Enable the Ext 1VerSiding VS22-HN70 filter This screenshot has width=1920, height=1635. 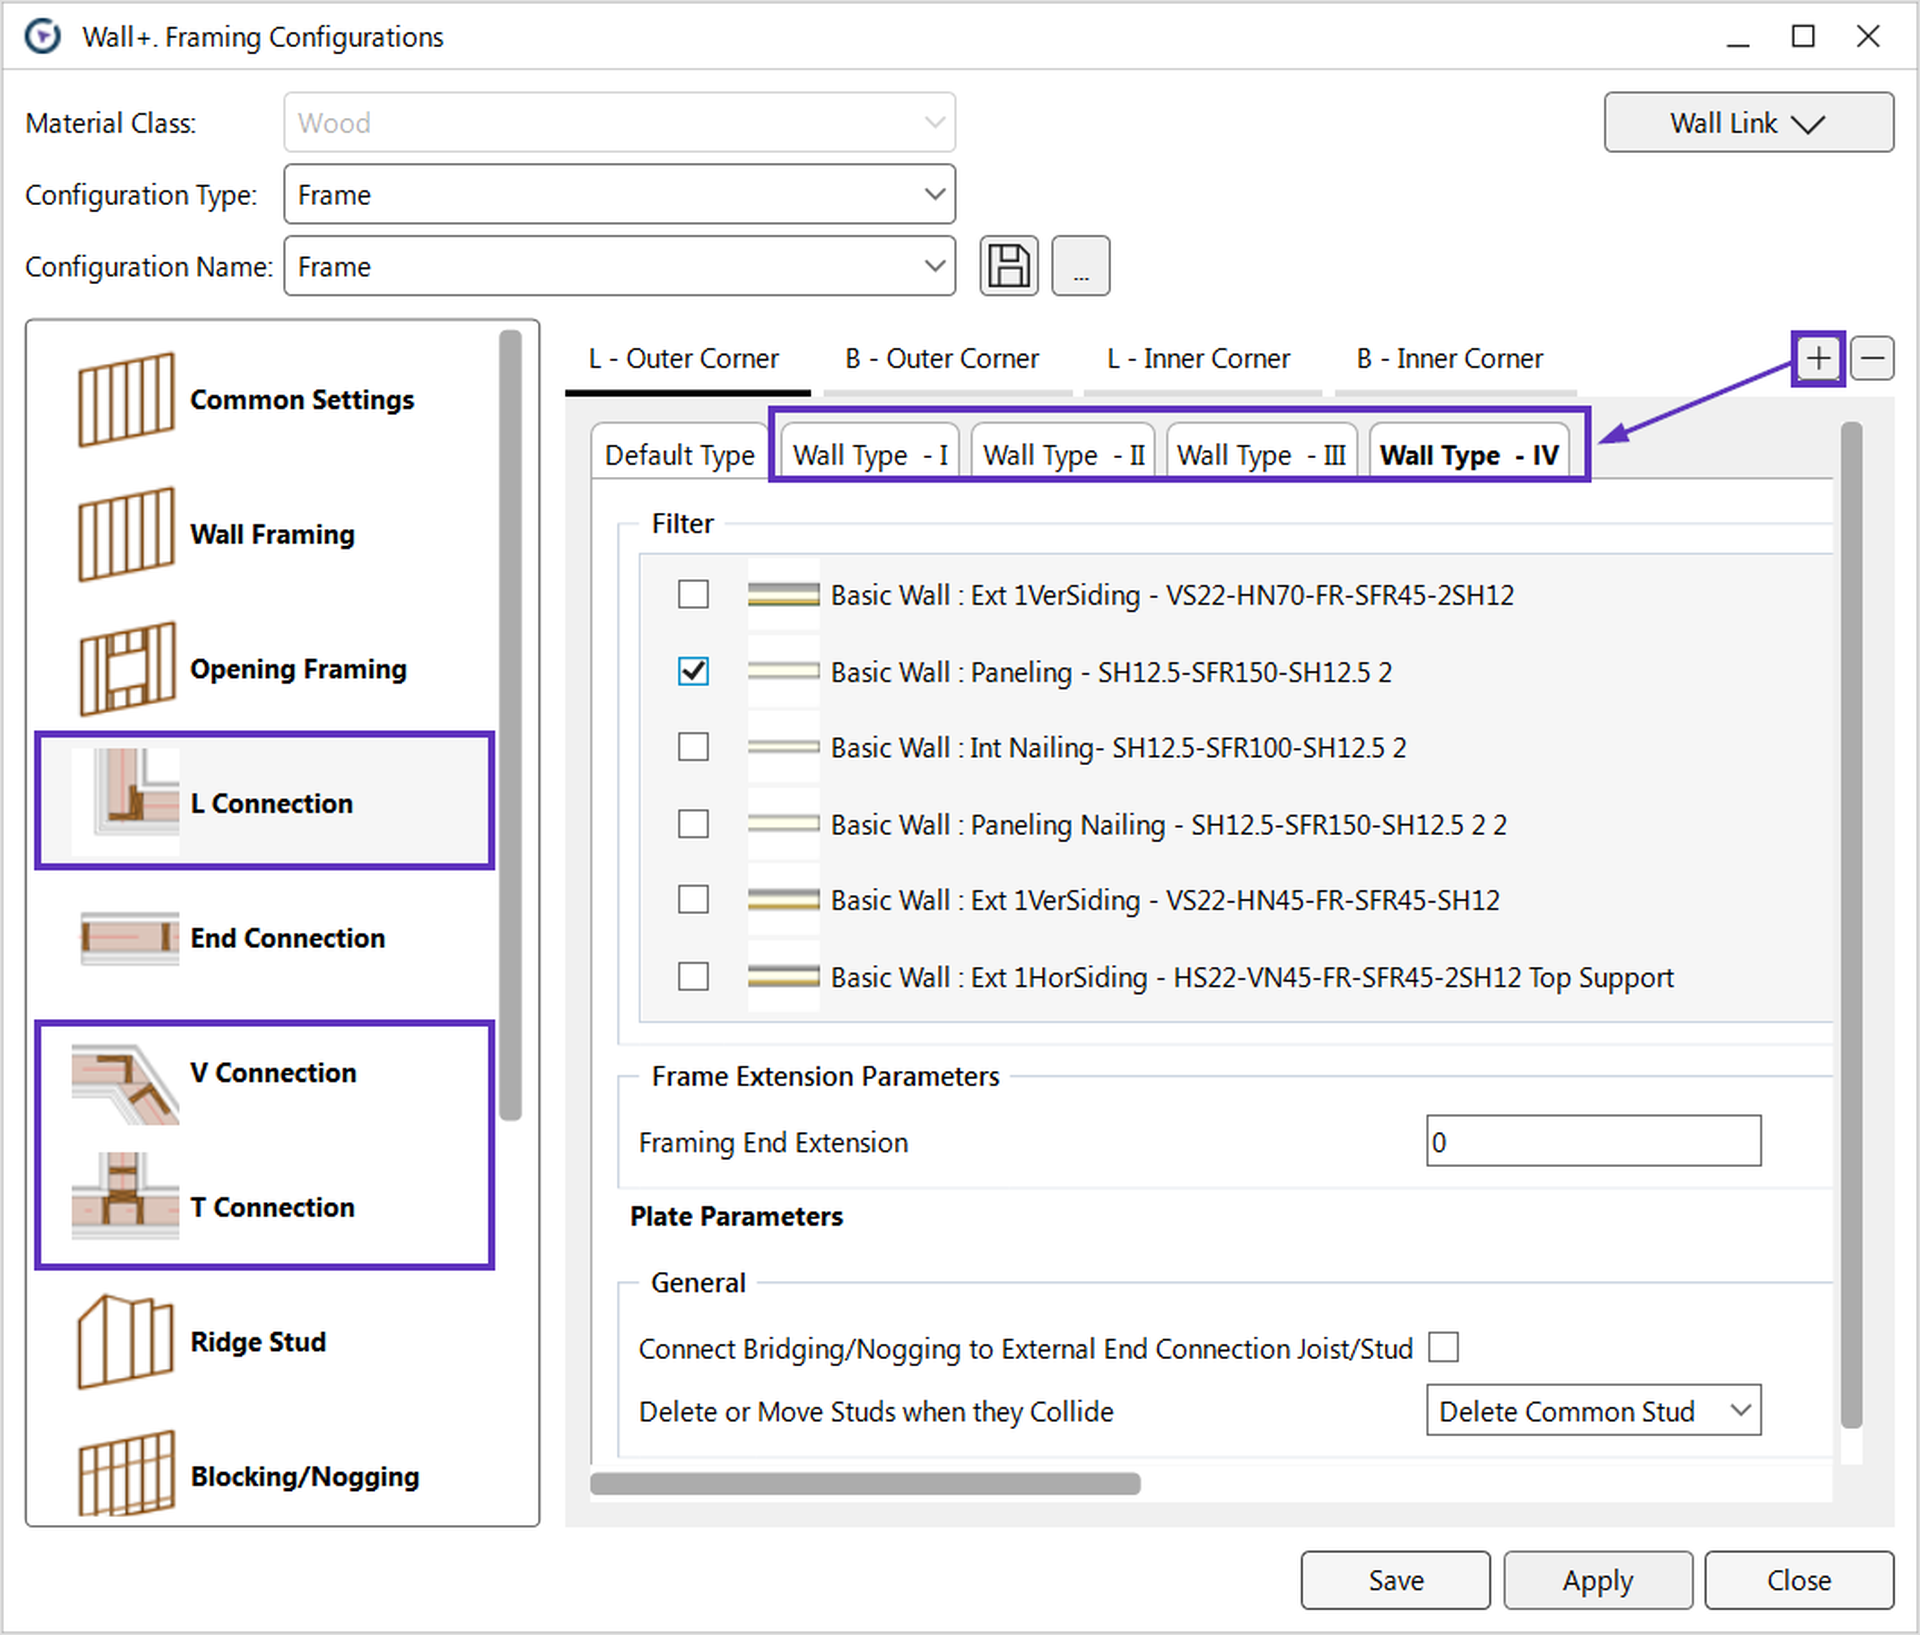(693, 594)
